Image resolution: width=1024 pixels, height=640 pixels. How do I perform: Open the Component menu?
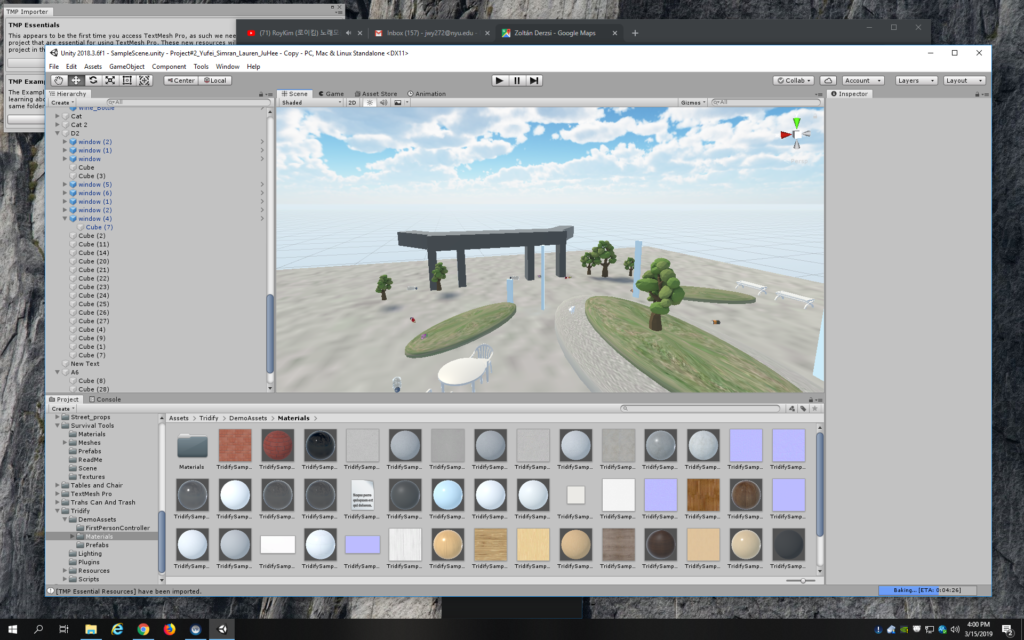click(169, 67)
